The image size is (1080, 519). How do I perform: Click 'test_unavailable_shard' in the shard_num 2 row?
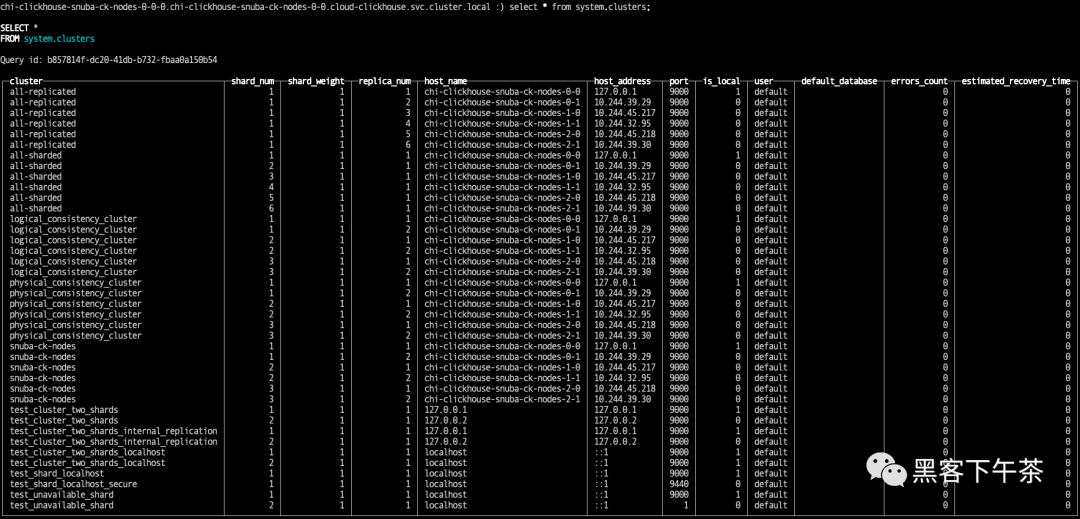pos(61,505)
